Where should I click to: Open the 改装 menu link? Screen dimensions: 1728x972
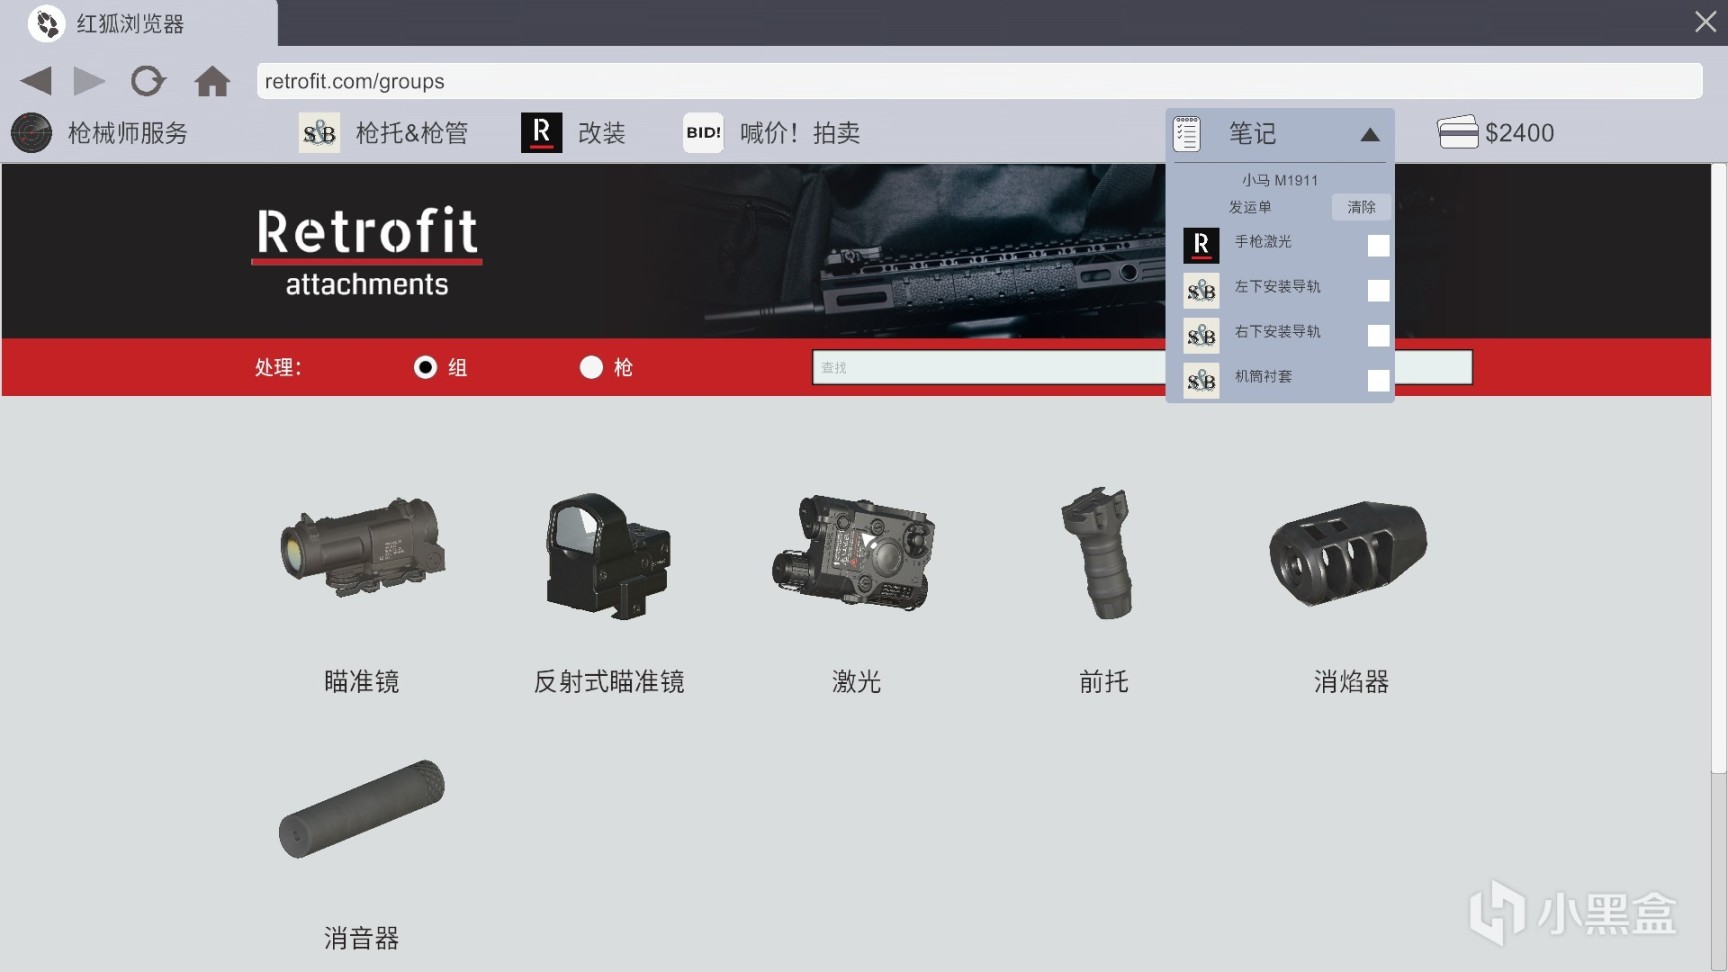click(602, 133)
